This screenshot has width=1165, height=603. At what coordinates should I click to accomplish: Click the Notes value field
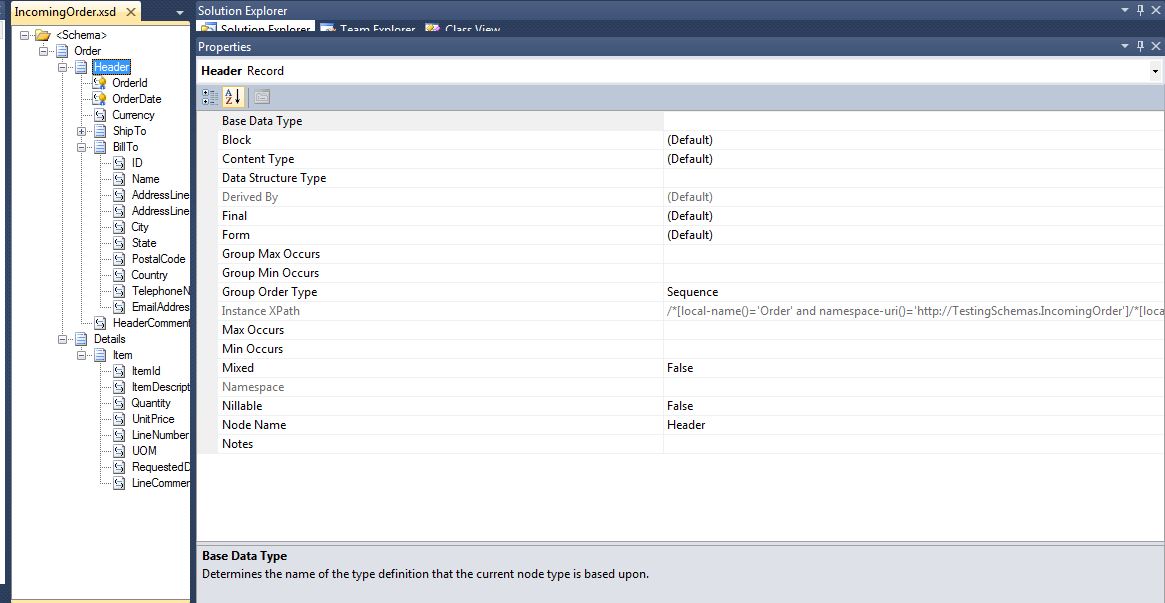tap(914, 444)
